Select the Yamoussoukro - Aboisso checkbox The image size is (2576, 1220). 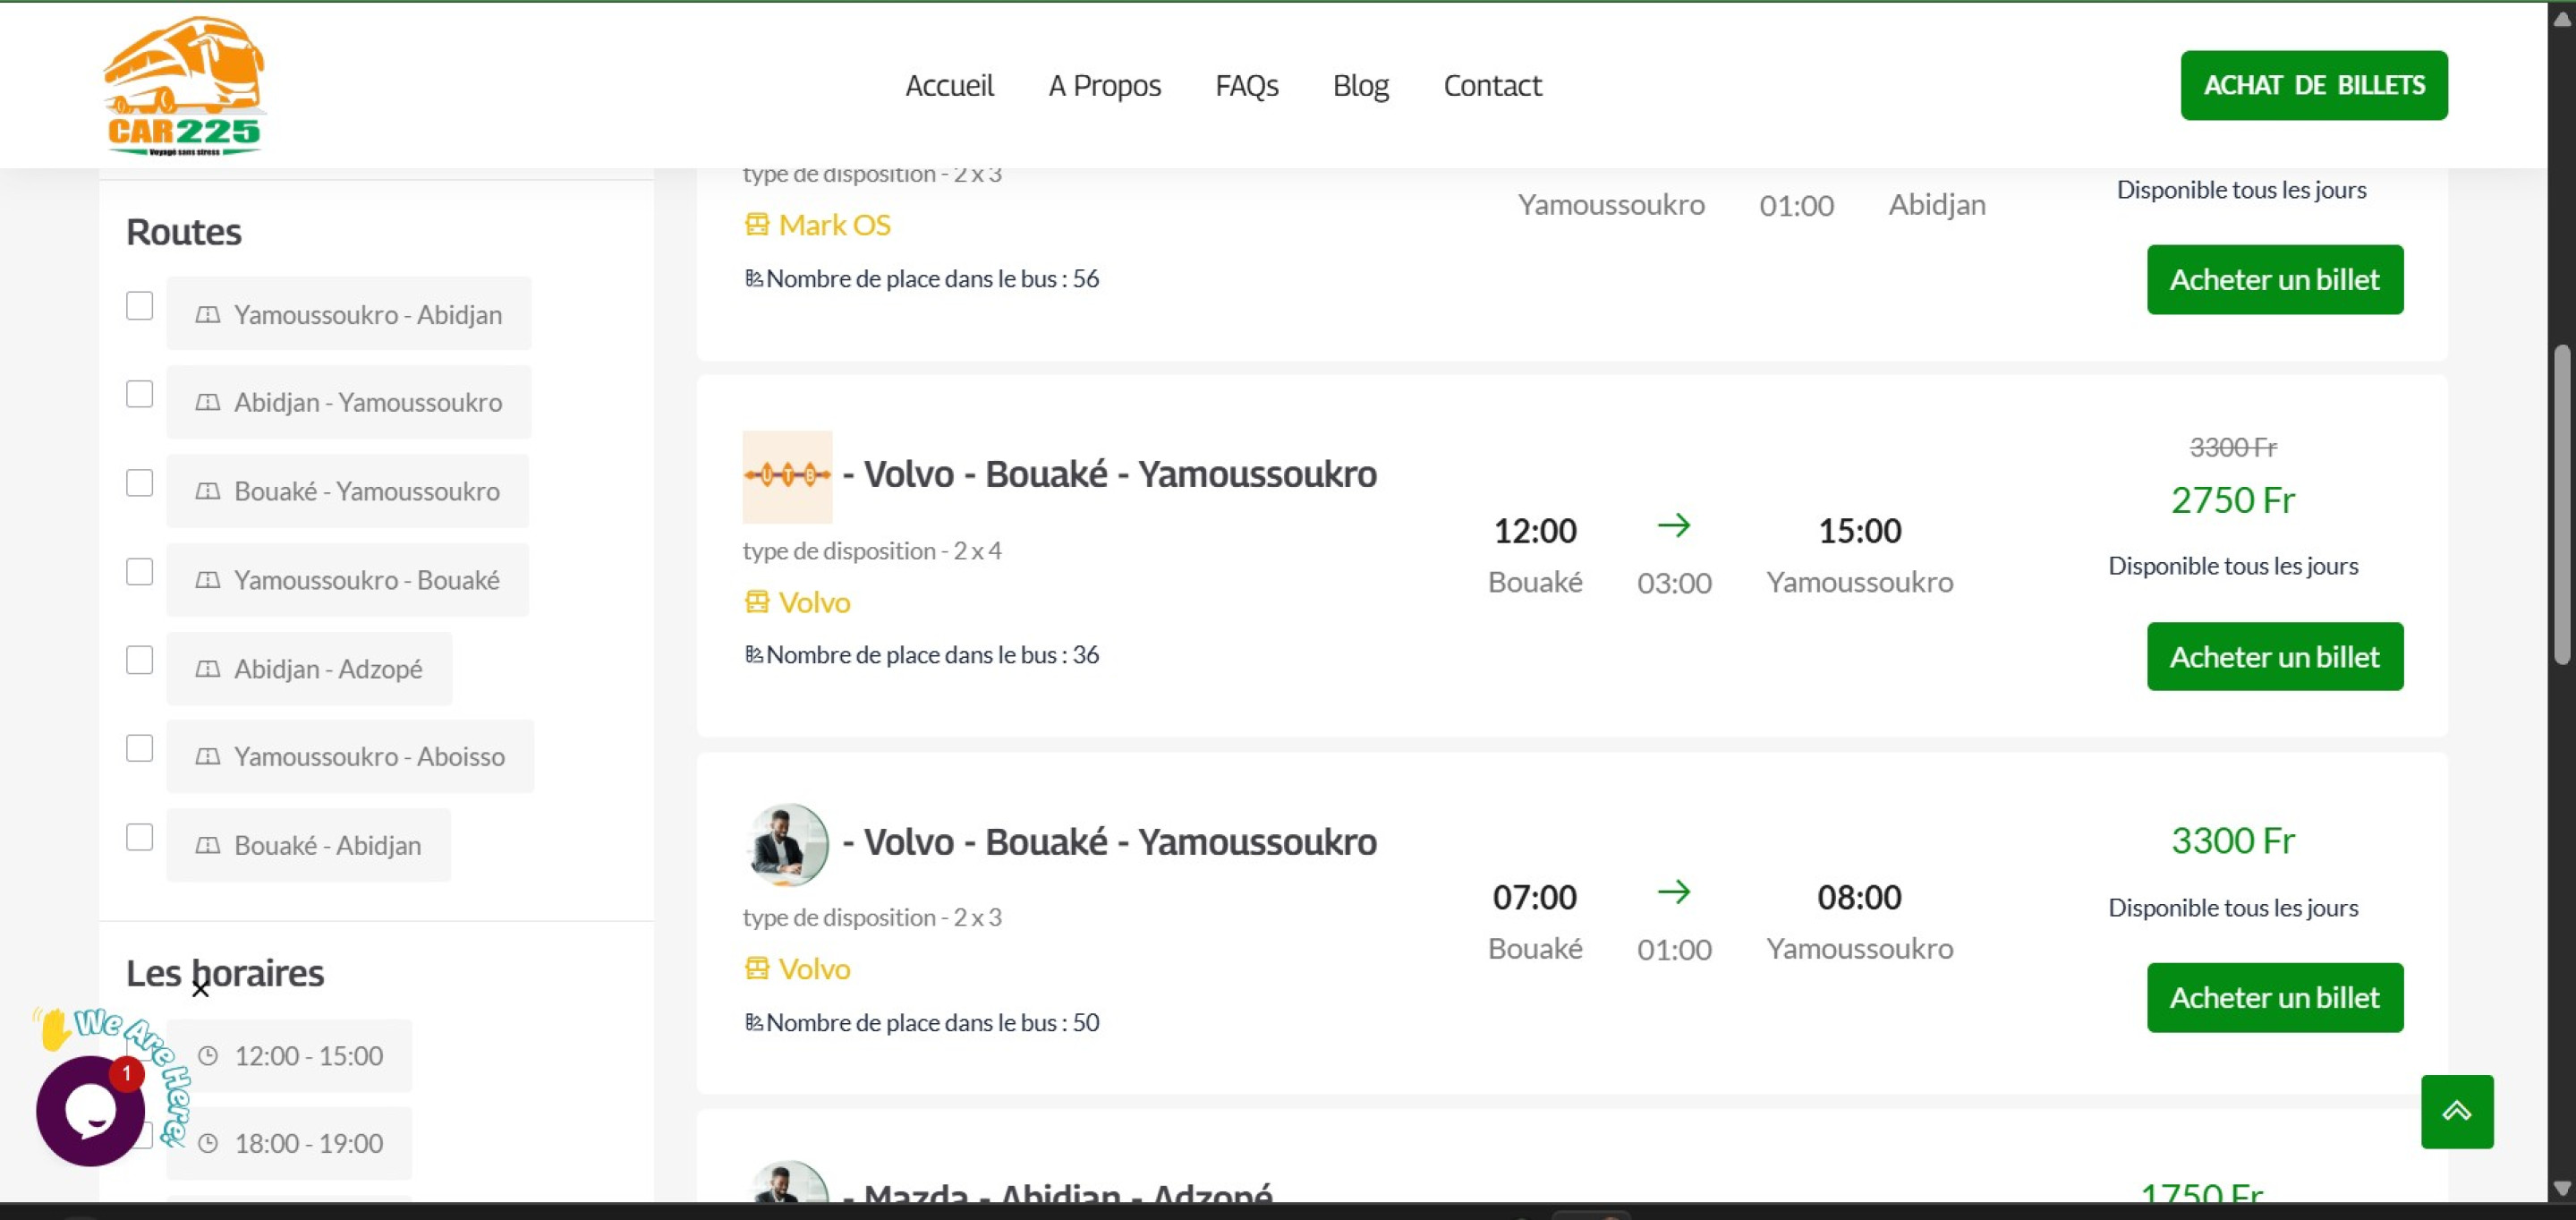pos(140,748)
